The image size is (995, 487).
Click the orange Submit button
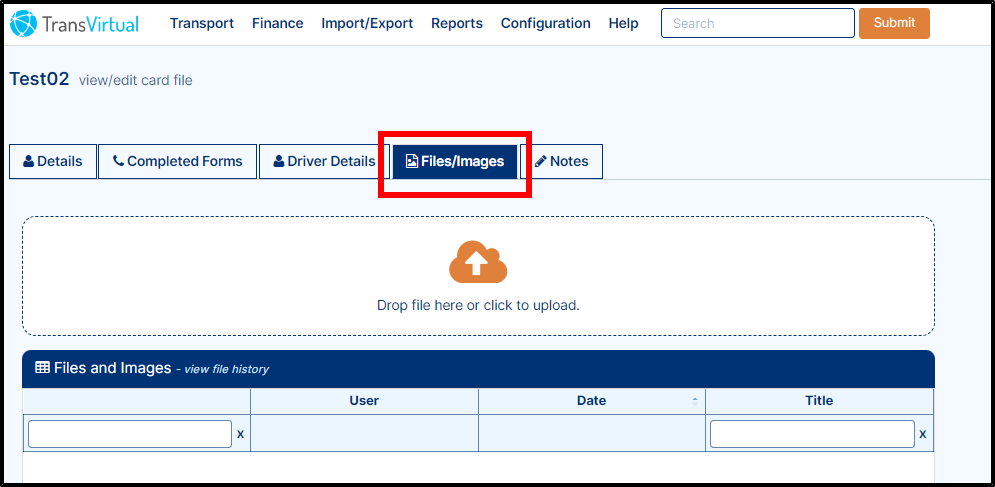894,23
